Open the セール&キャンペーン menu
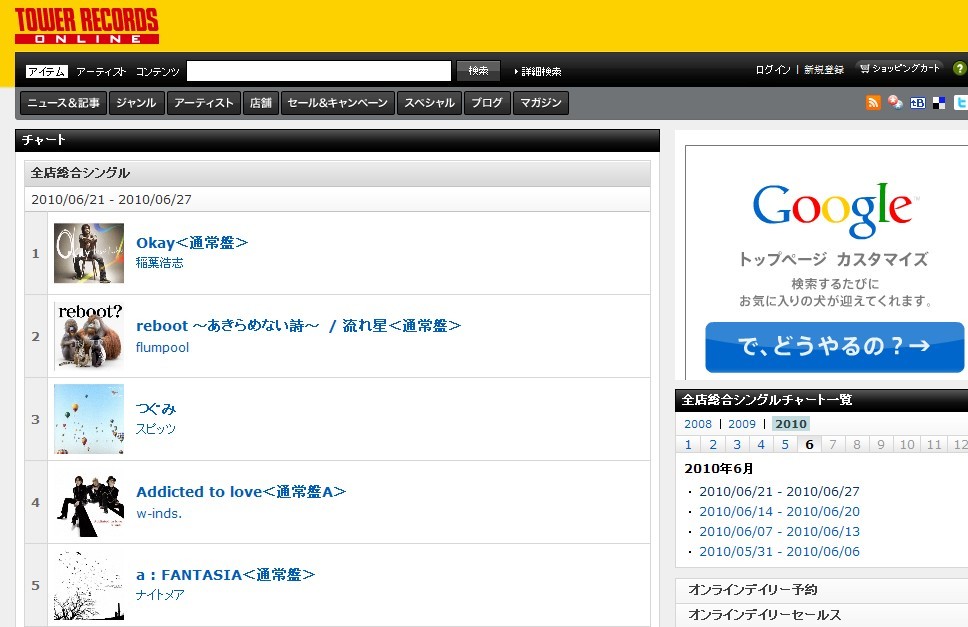This screenshot has width=968, height=627. tap(338, 103)
